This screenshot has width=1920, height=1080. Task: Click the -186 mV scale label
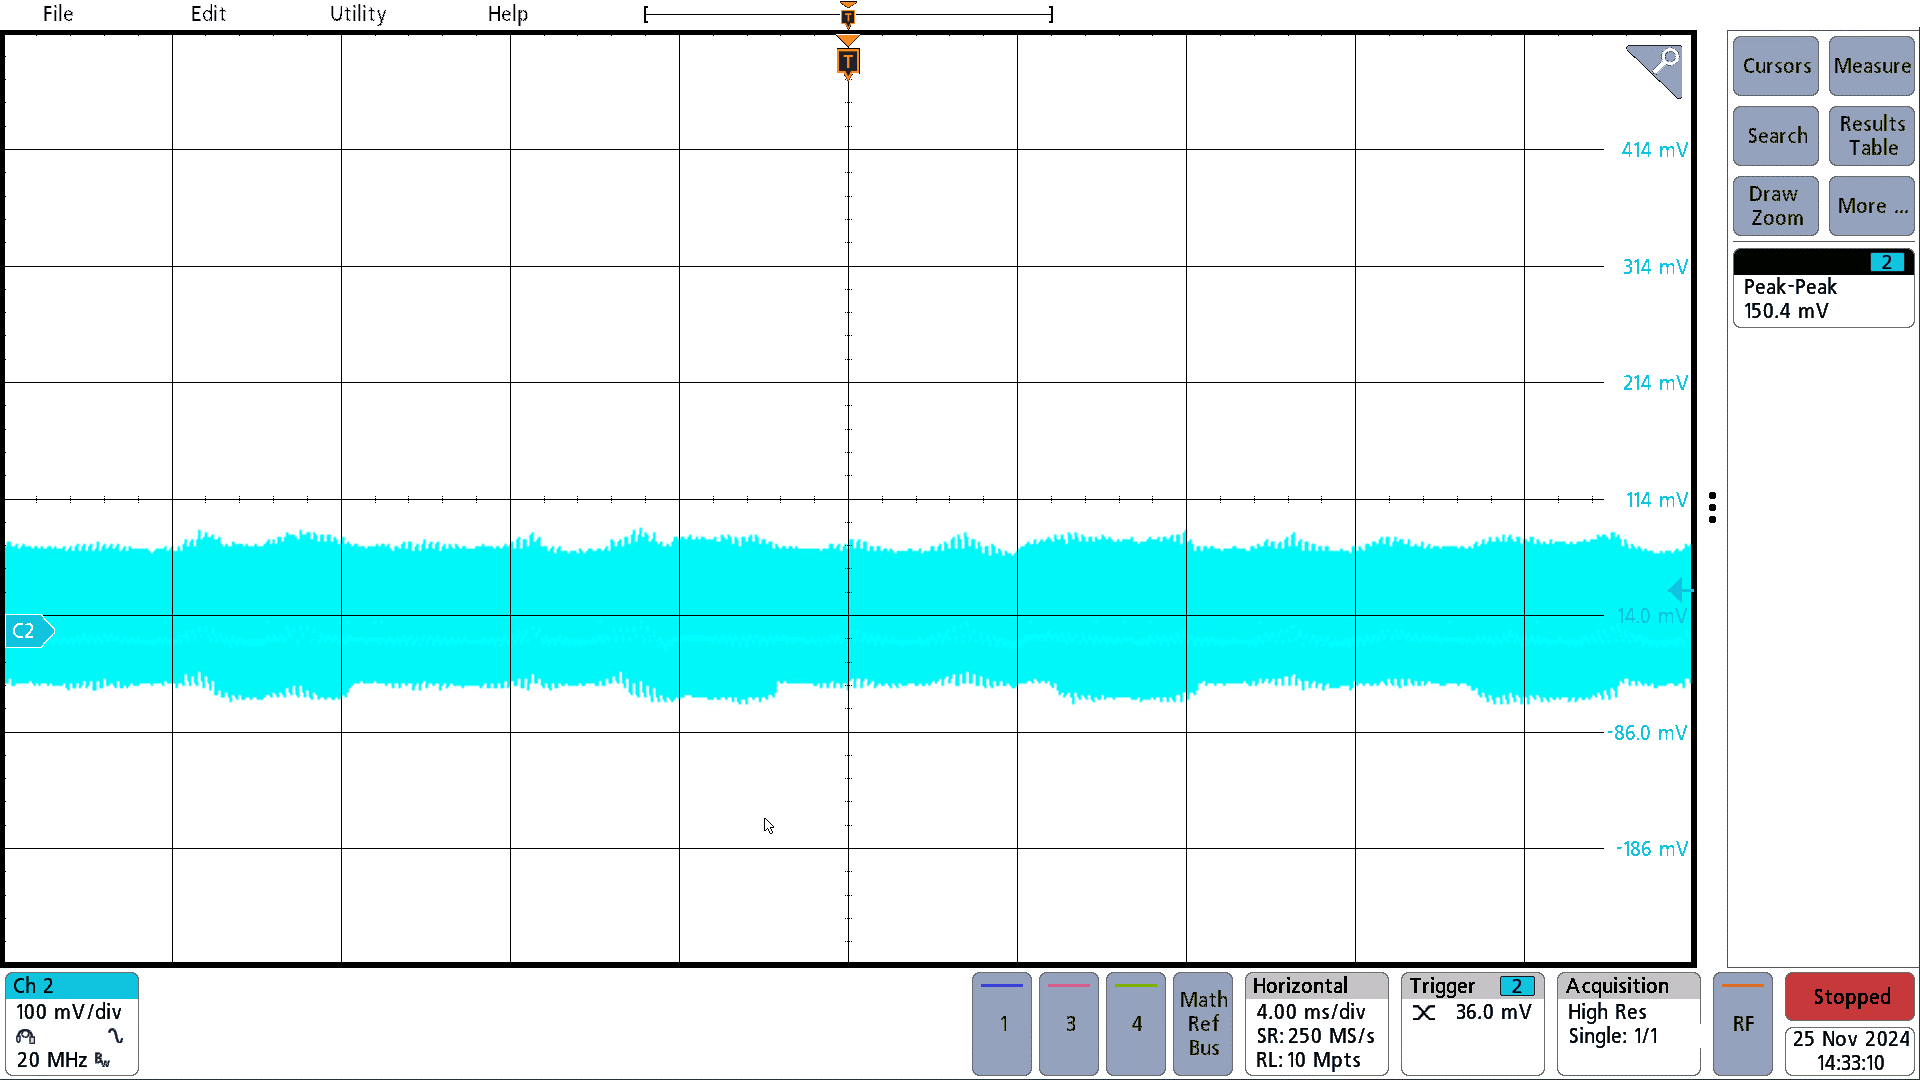(x=1652, y=849)
